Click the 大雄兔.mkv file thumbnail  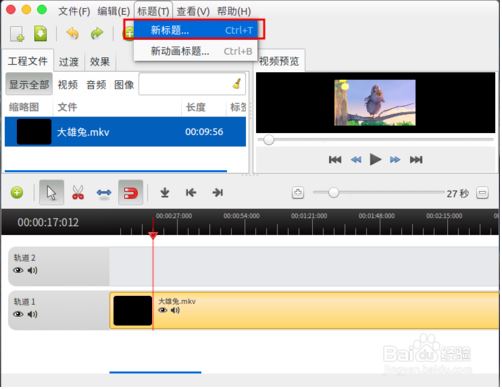[34, 132]
